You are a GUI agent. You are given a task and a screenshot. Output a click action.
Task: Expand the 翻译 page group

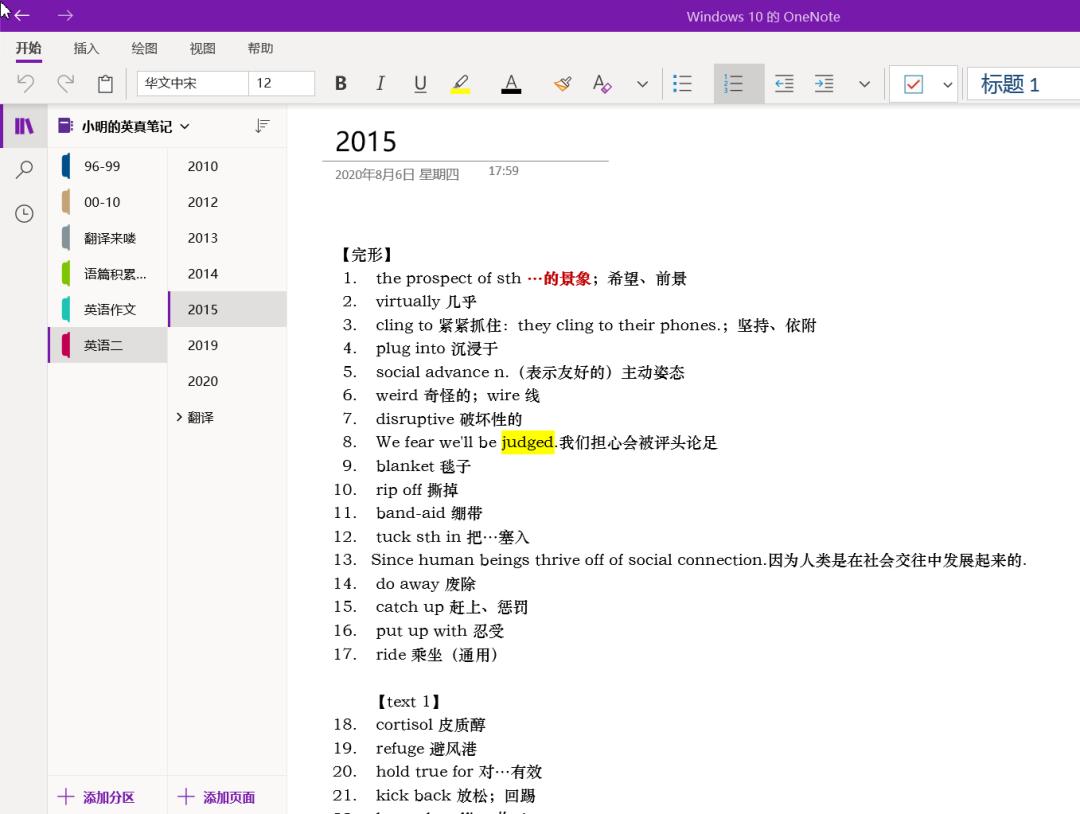[180, 417]
